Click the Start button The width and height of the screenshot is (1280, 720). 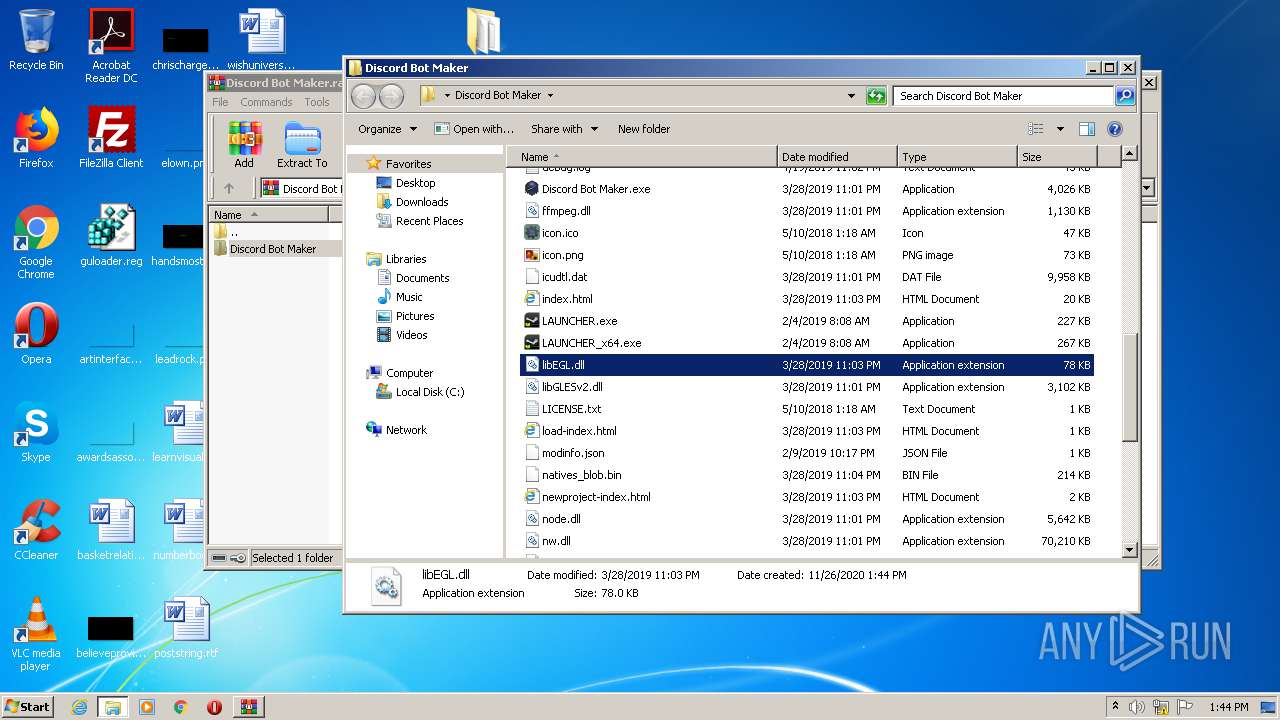[28, 707]
